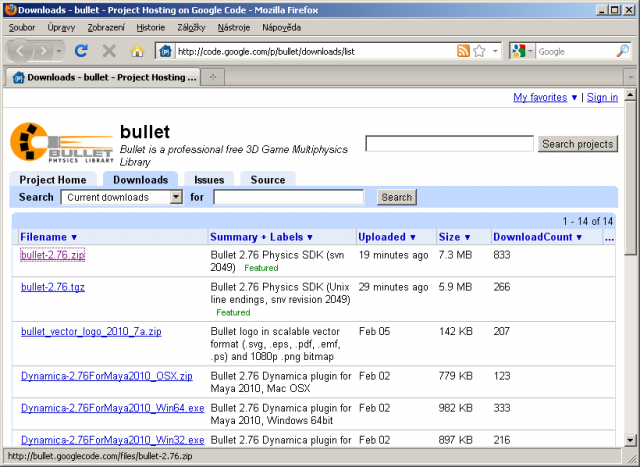Open bullet_vector_logo_2010_7a.zip link

pos(91,331)
